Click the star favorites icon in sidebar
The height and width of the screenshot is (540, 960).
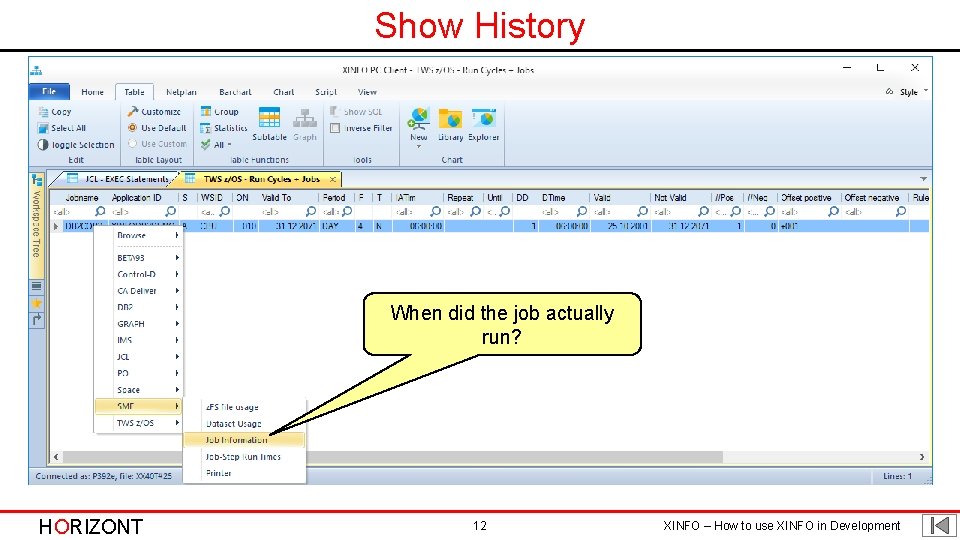[37, 303]
